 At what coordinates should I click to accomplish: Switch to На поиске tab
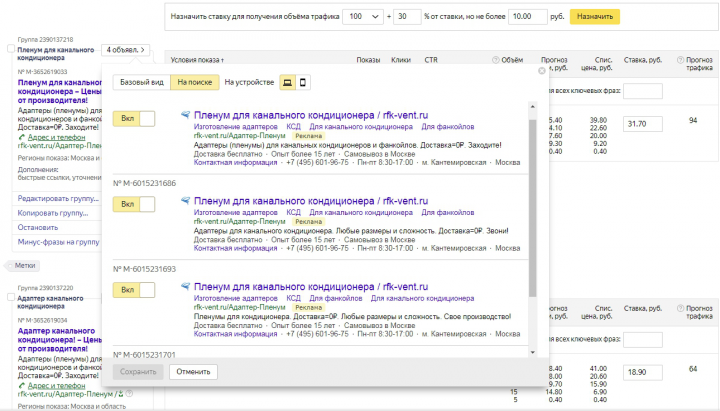click(195, 82)
